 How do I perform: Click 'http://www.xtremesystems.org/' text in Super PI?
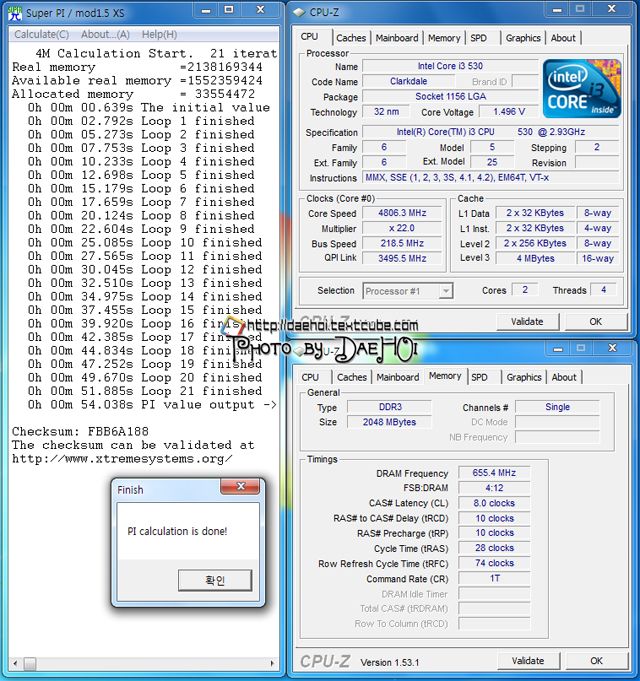click(x=122, y=459)
